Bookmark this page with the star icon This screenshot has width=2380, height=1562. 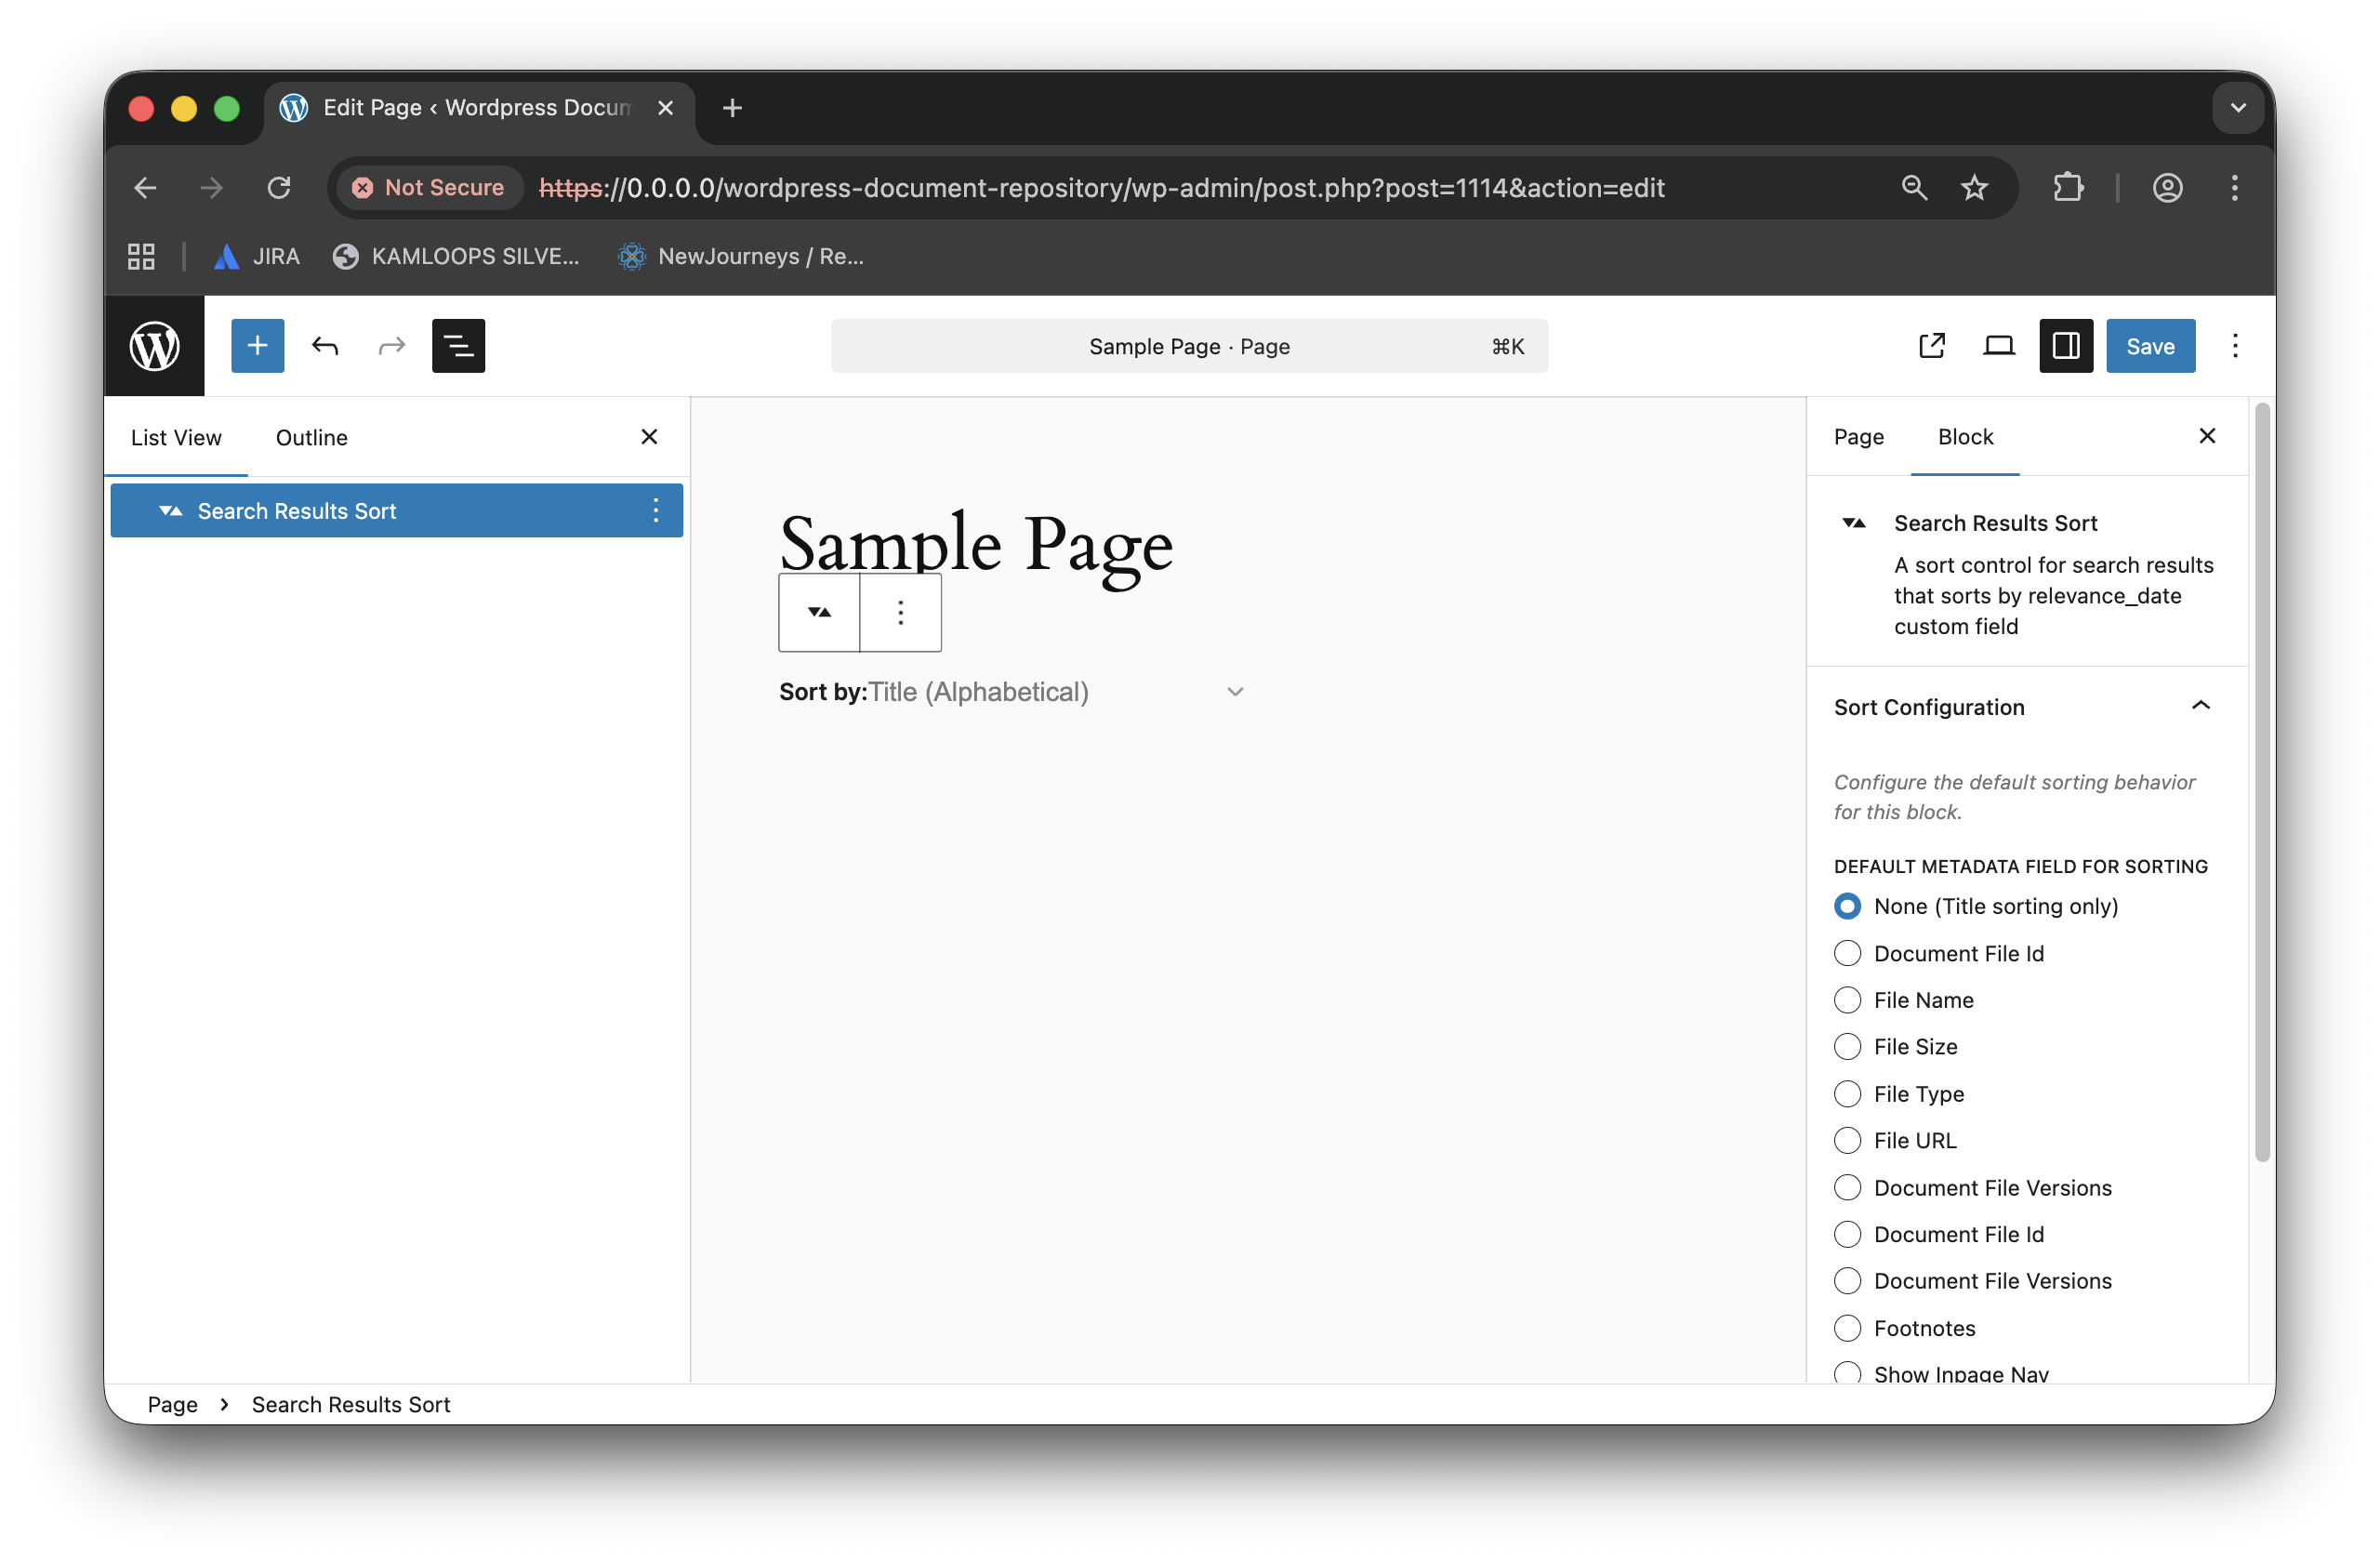tap(1973, 188)
